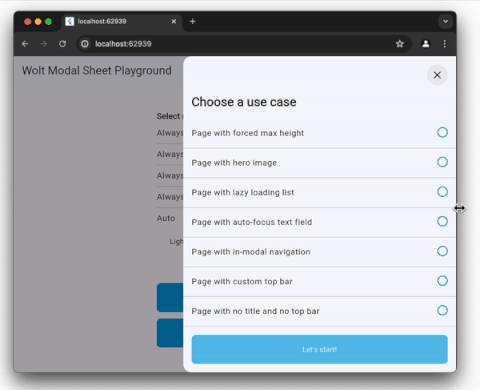Select Page with forced max height radio
Screen dimensions: 480x390
442,132
